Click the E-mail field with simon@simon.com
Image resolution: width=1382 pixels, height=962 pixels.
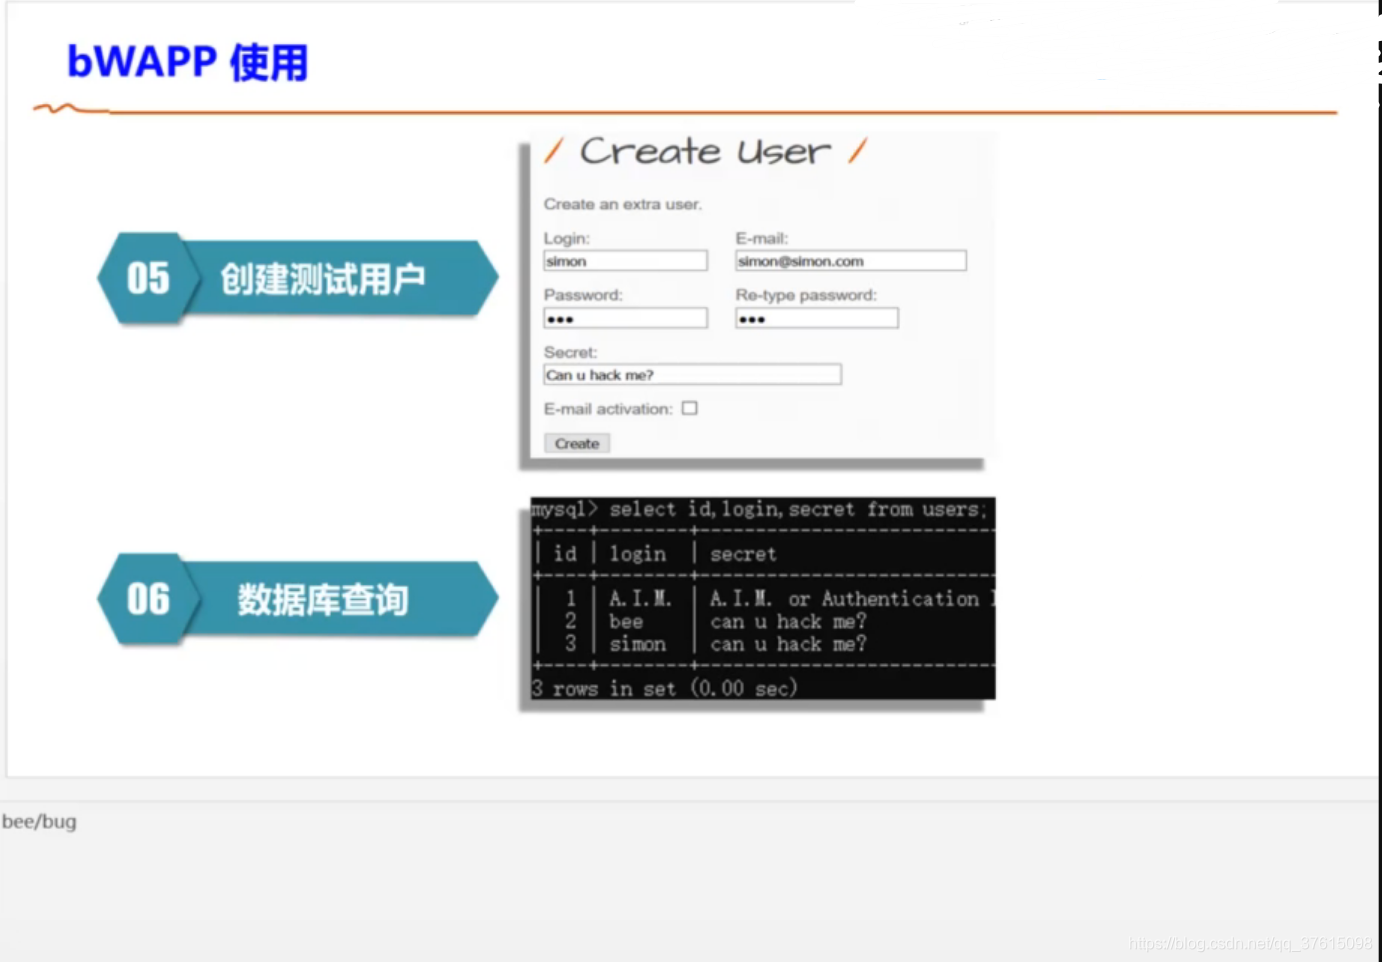coord(851,261)
